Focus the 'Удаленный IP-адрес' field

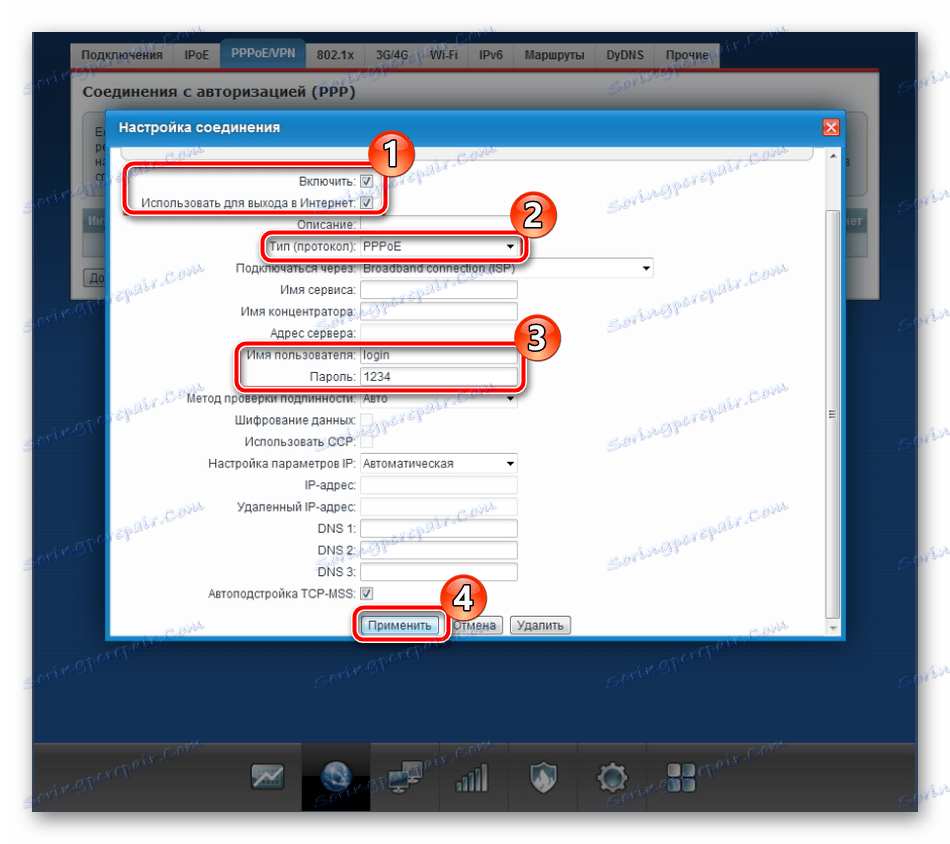point(439,507)
